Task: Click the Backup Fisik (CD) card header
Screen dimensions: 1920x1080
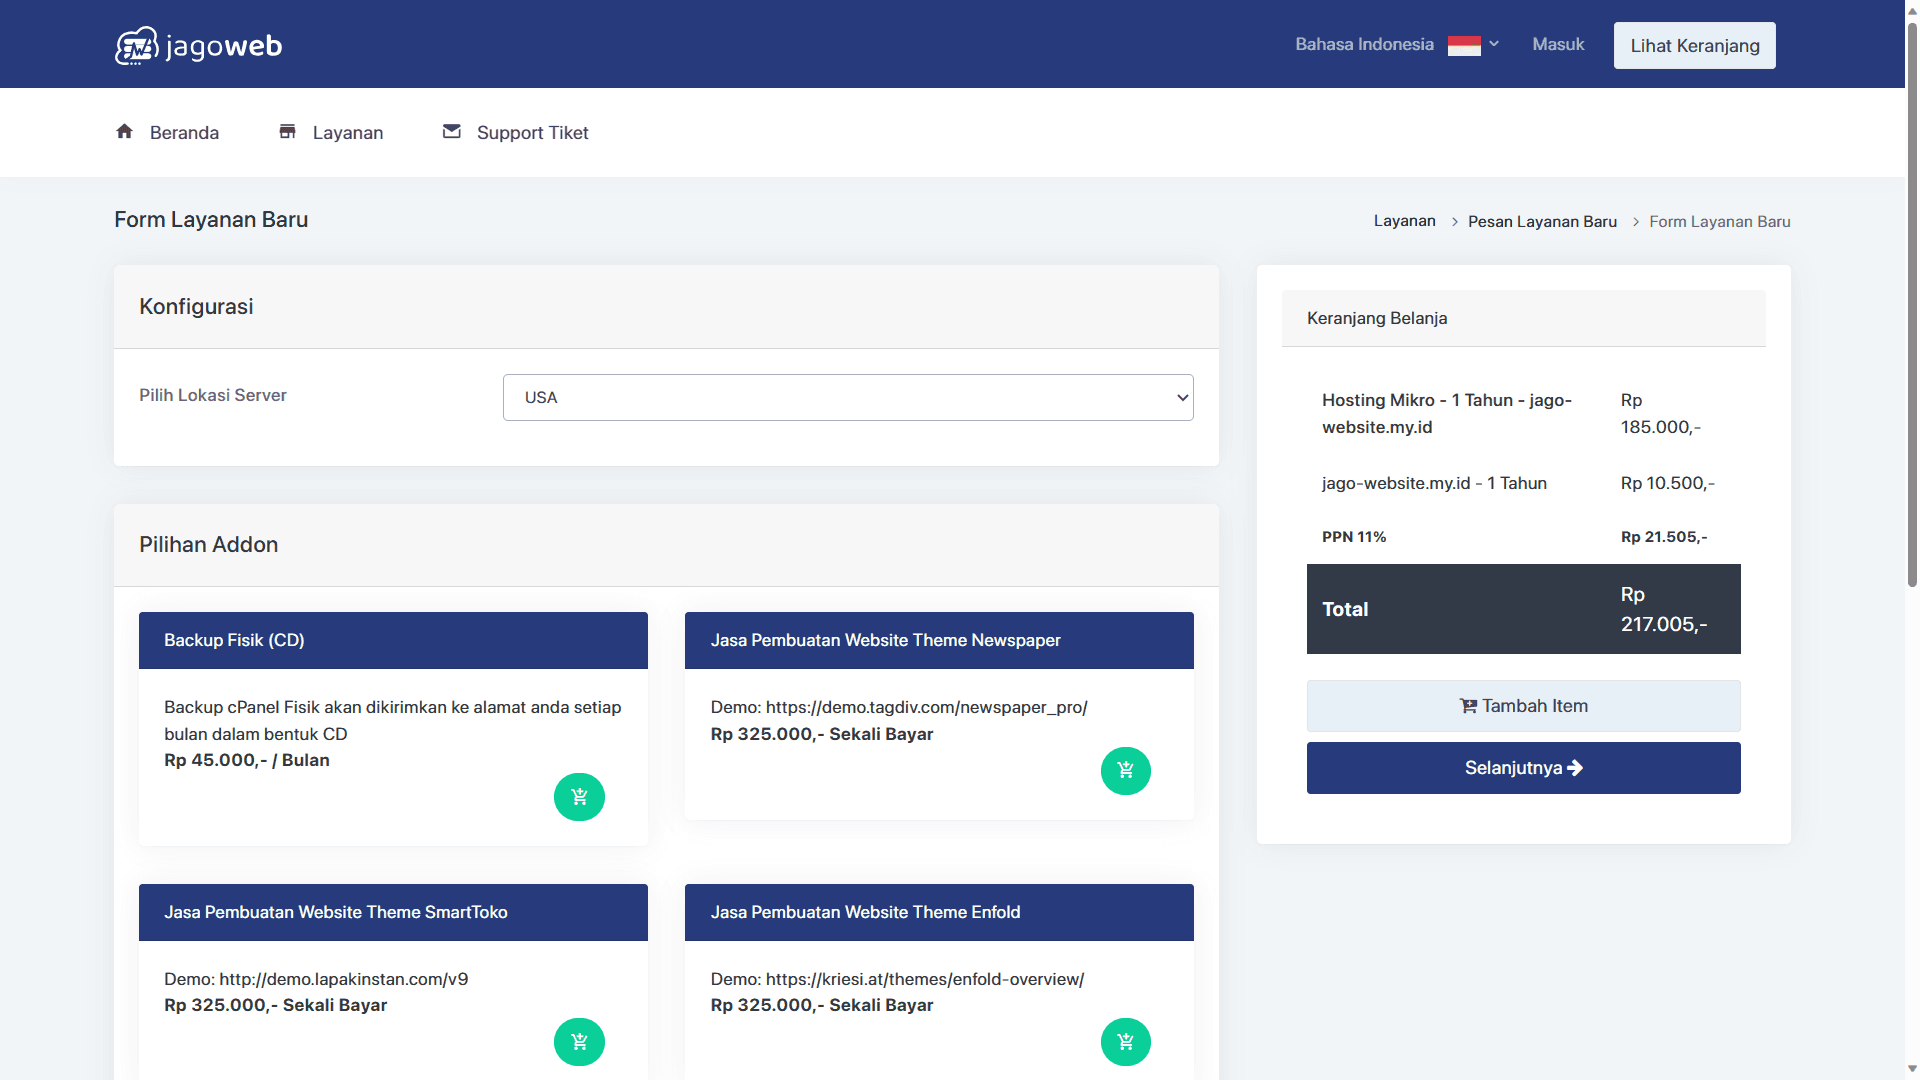Action: [x=393, y=640]
